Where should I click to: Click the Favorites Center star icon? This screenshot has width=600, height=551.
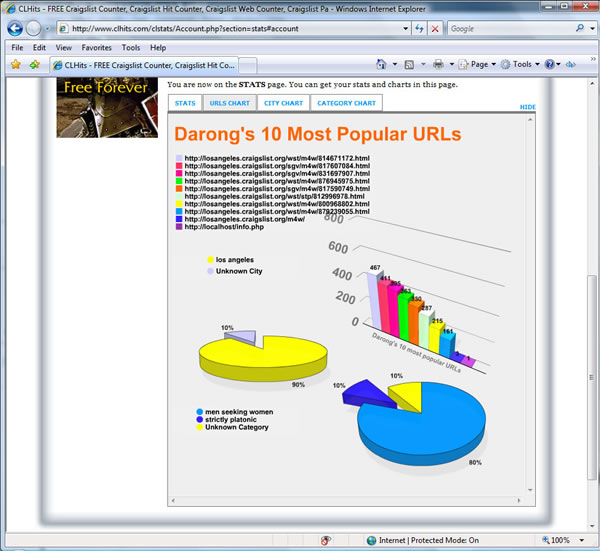click(15, 65)
